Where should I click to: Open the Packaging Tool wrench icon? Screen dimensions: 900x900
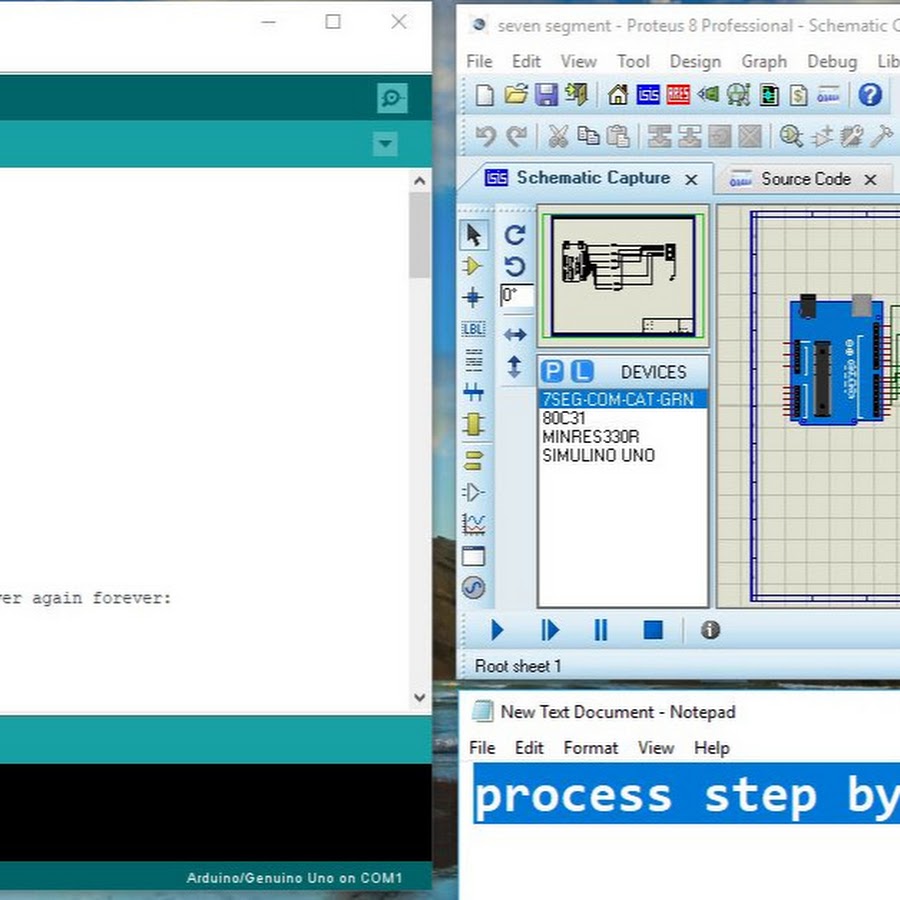[852, 137]
